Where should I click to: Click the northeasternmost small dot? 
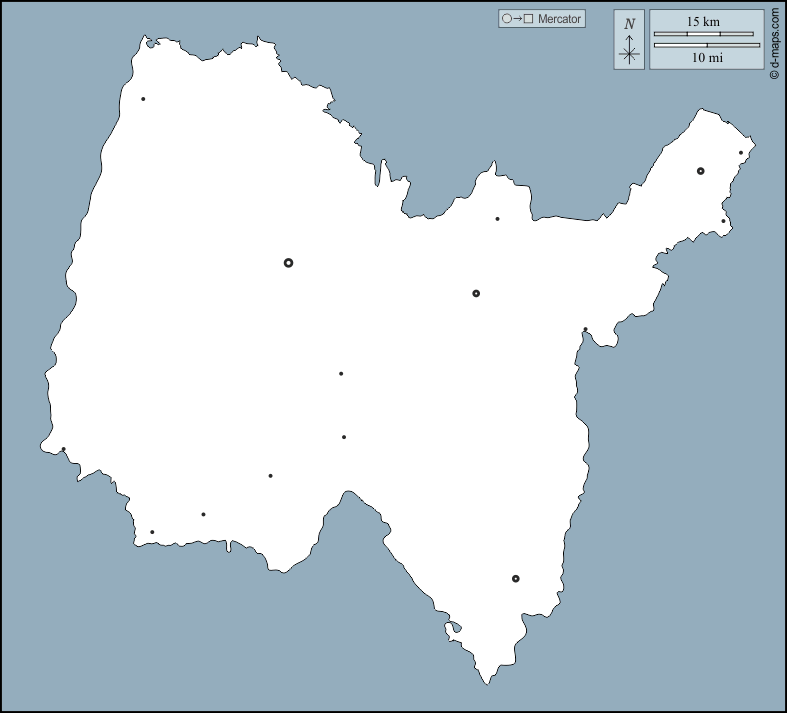pos(741,153)
